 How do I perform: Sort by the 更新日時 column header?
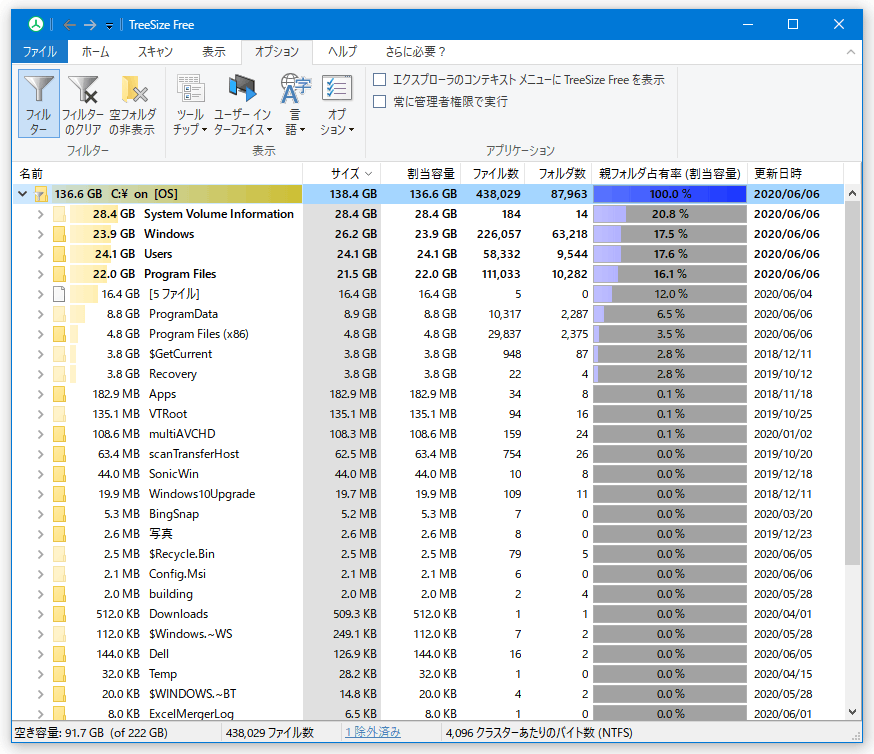coord(795,174)
